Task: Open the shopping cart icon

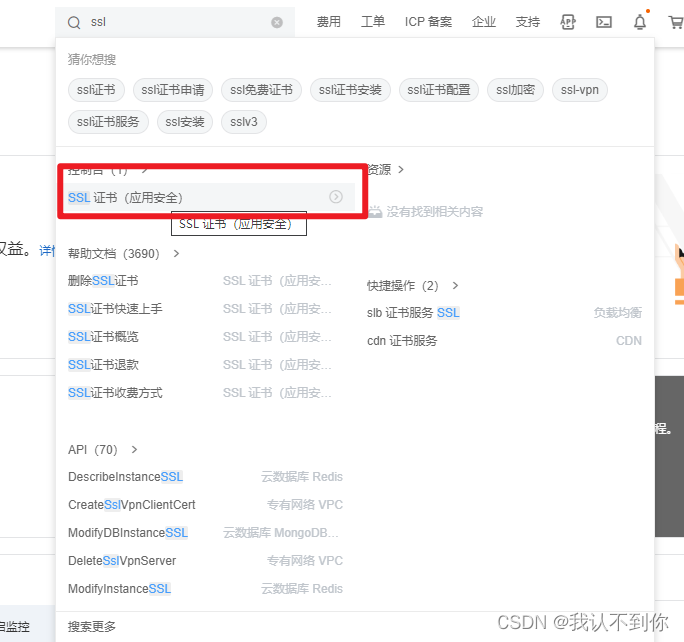Action: pos(676,22)
